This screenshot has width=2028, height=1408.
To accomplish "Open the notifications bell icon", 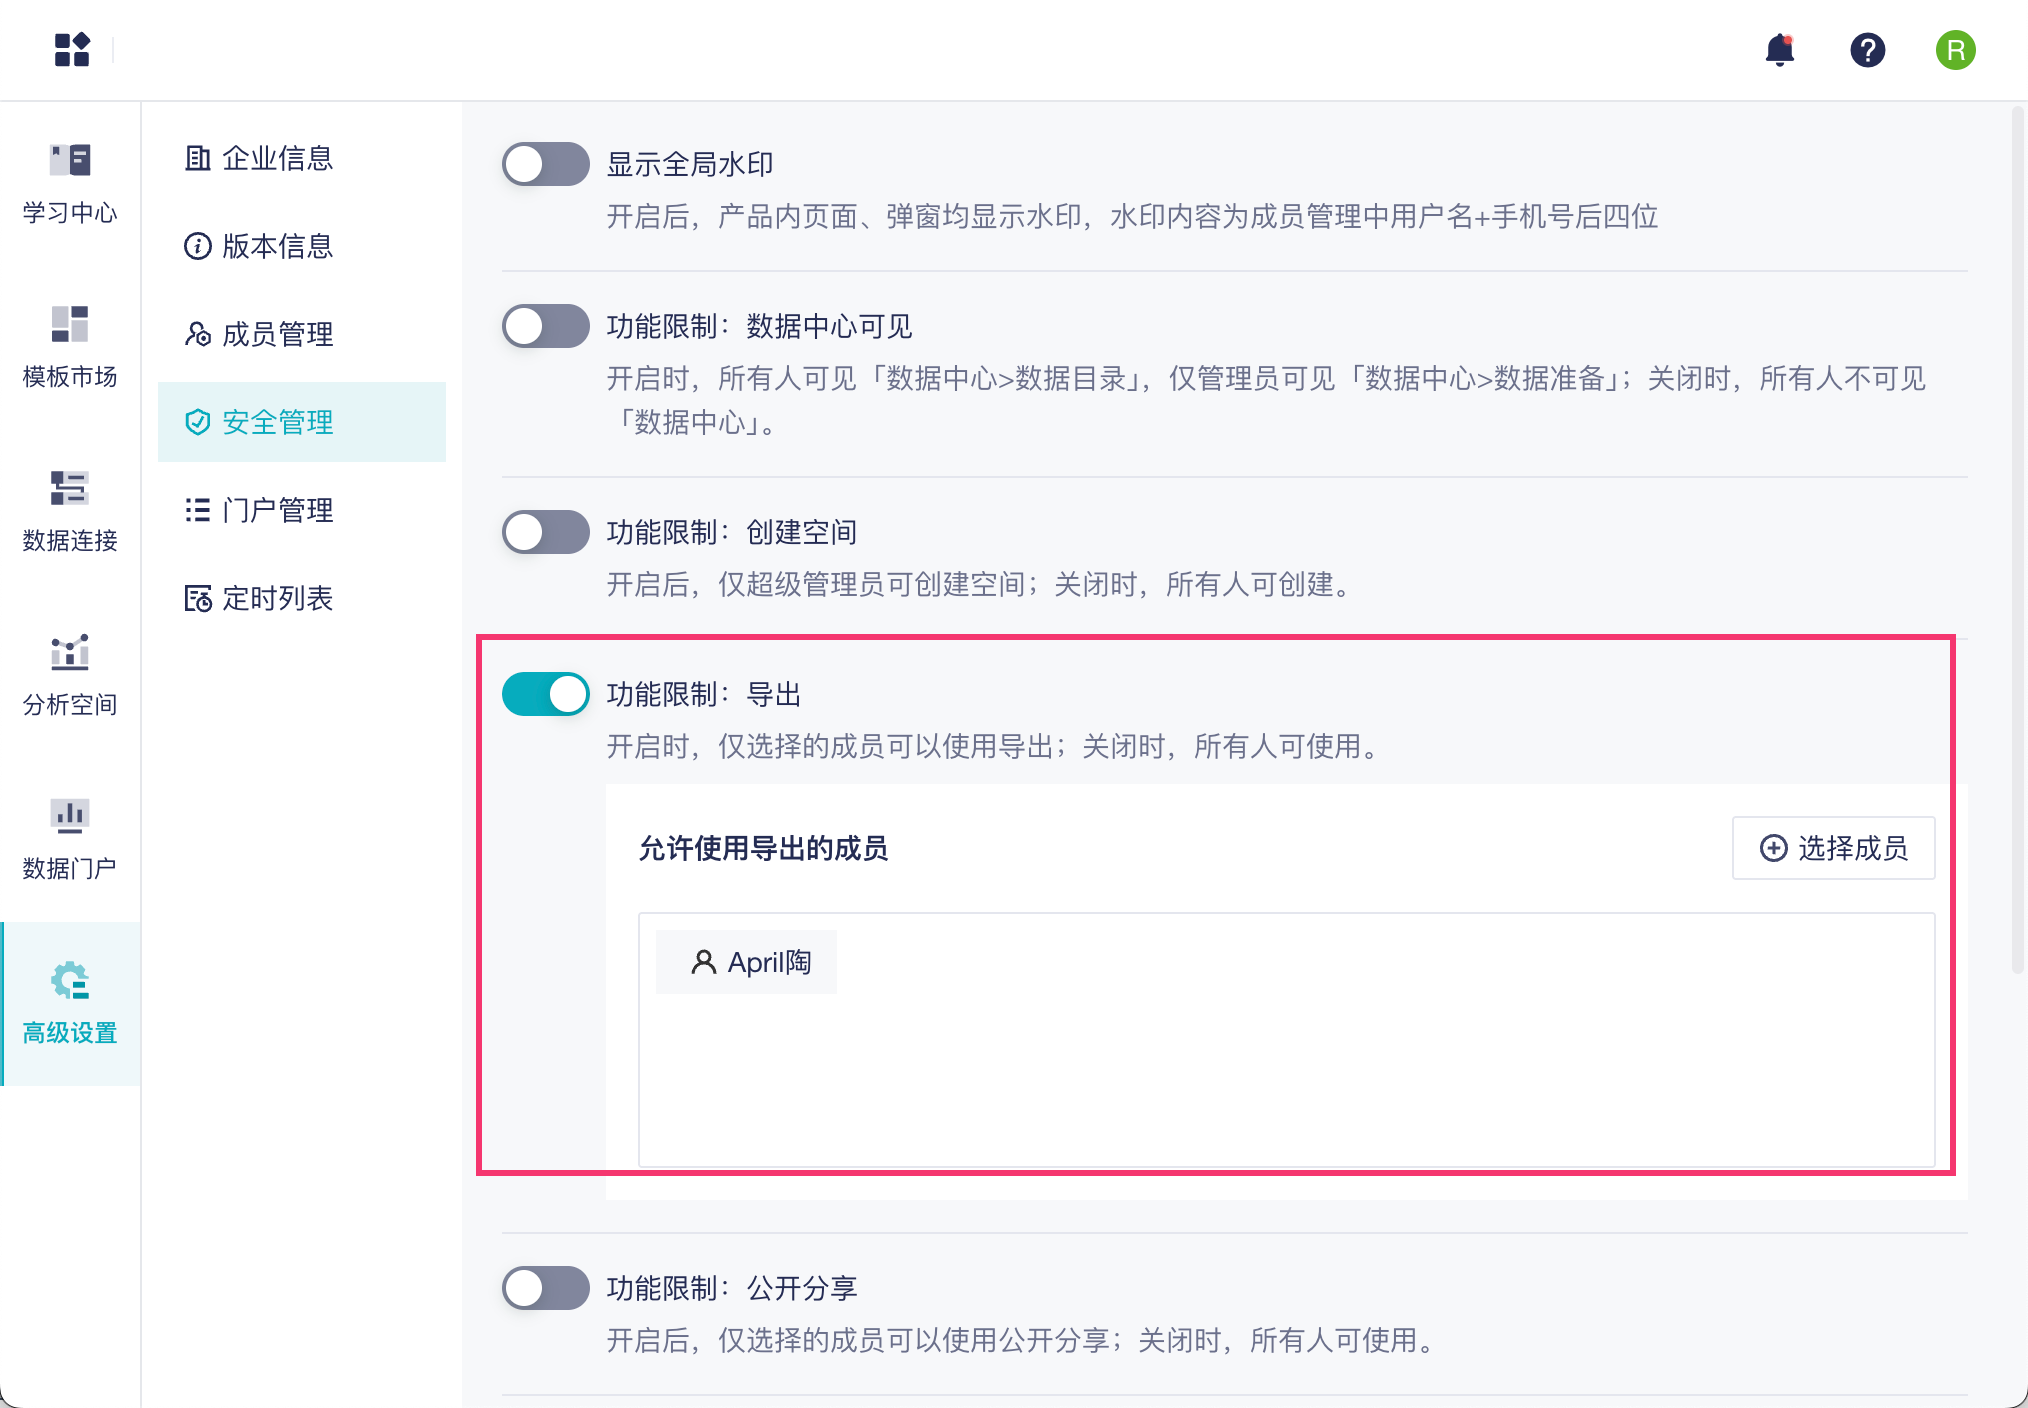I will click(x=1779, y=50).
